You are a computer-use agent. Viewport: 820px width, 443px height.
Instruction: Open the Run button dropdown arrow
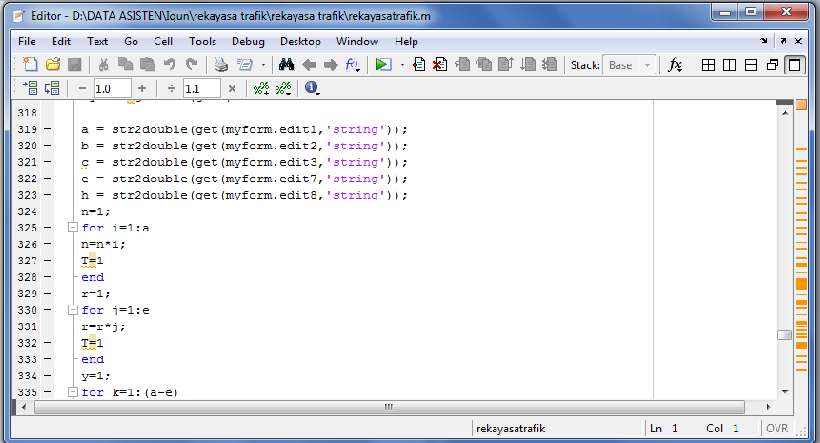(402, 64)
